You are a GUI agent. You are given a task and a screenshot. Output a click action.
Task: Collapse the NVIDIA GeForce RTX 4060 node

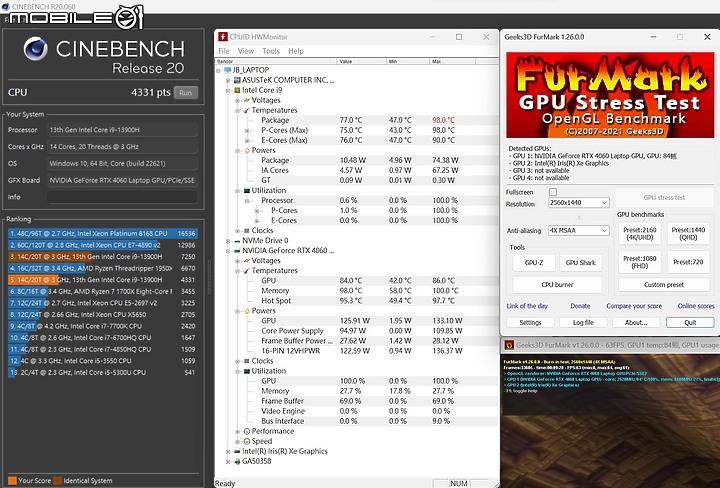[x=228, y=251]
